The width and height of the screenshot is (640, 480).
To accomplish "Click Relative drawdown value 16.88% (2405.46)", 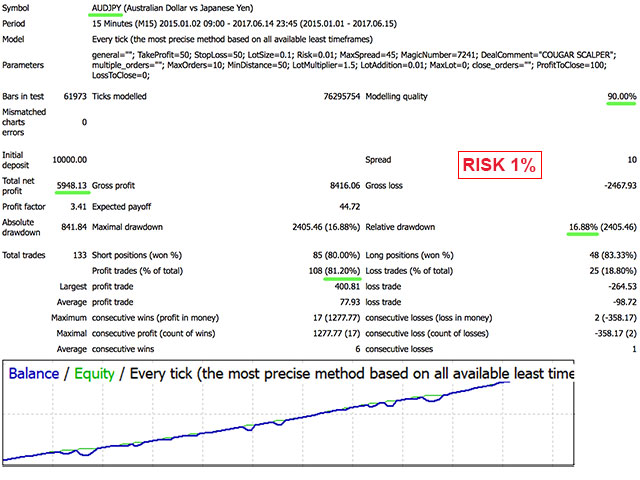I will (x=602, y=227).
